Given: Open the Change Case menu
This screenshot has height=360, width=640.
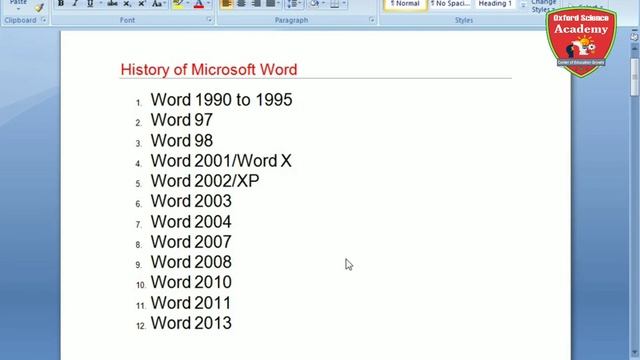Looking at the screenshot, I should 158,4.
